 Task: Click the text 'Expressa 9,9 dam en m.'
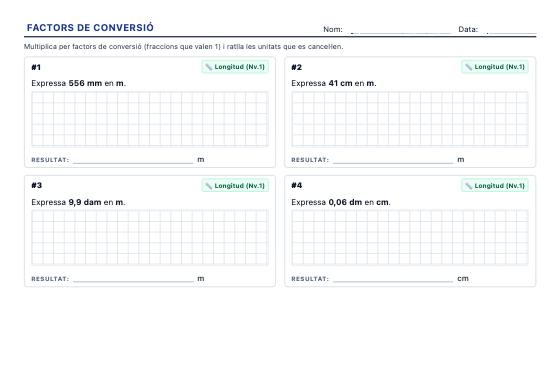pyautogui.click(x=78, y=202)
